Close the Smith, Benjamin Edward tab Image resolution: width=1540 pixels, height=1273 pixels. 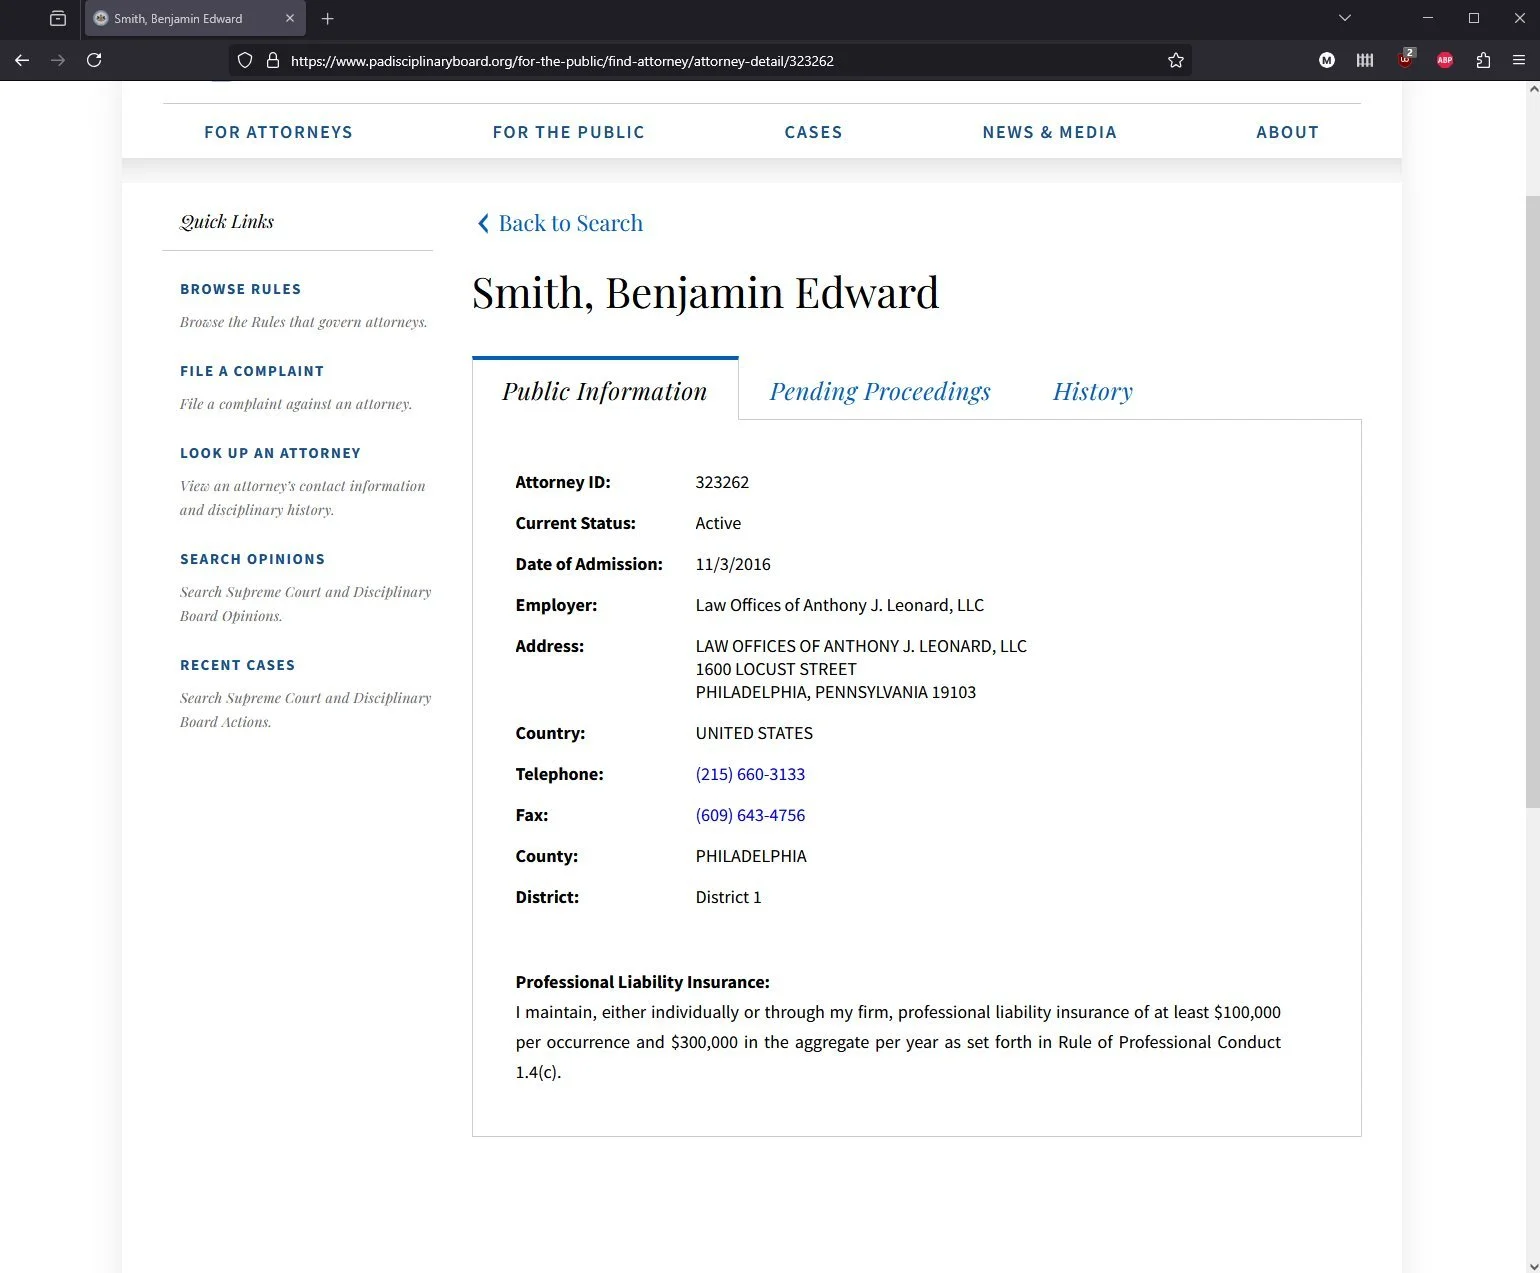[x=290, y=18]
